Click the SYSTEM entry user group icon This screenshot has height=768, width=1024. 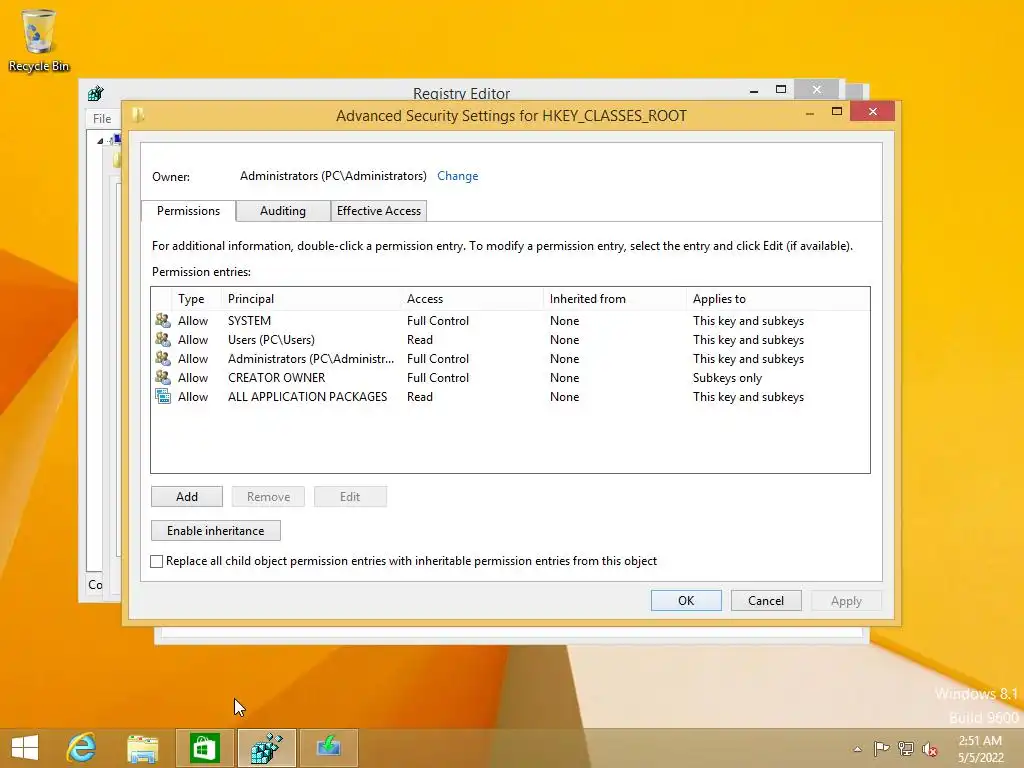click(163, 321)
